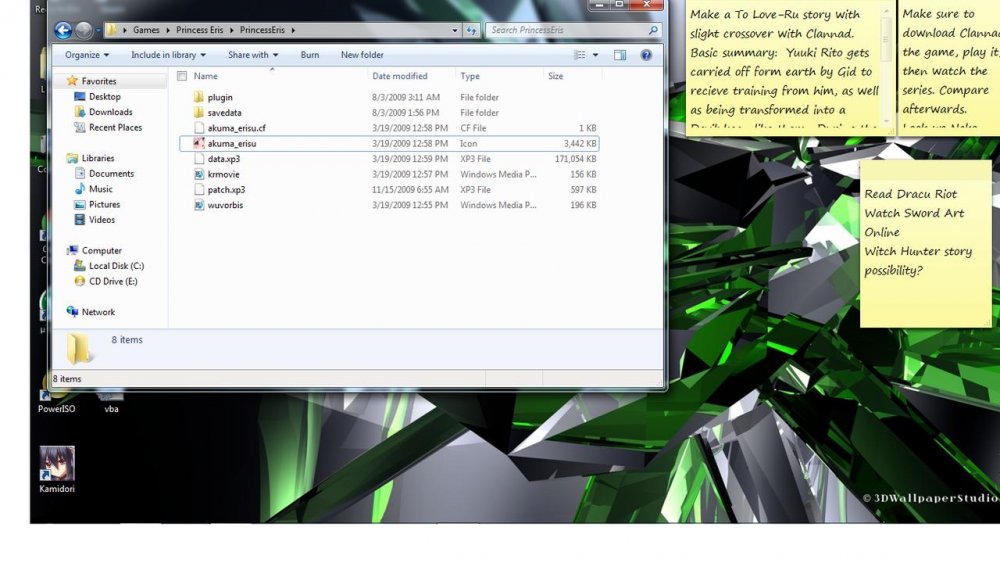Screen dimensions: 1000x563
Task: Select Local Disk (C:) in navigation pane
Action: tap(116, 266)
